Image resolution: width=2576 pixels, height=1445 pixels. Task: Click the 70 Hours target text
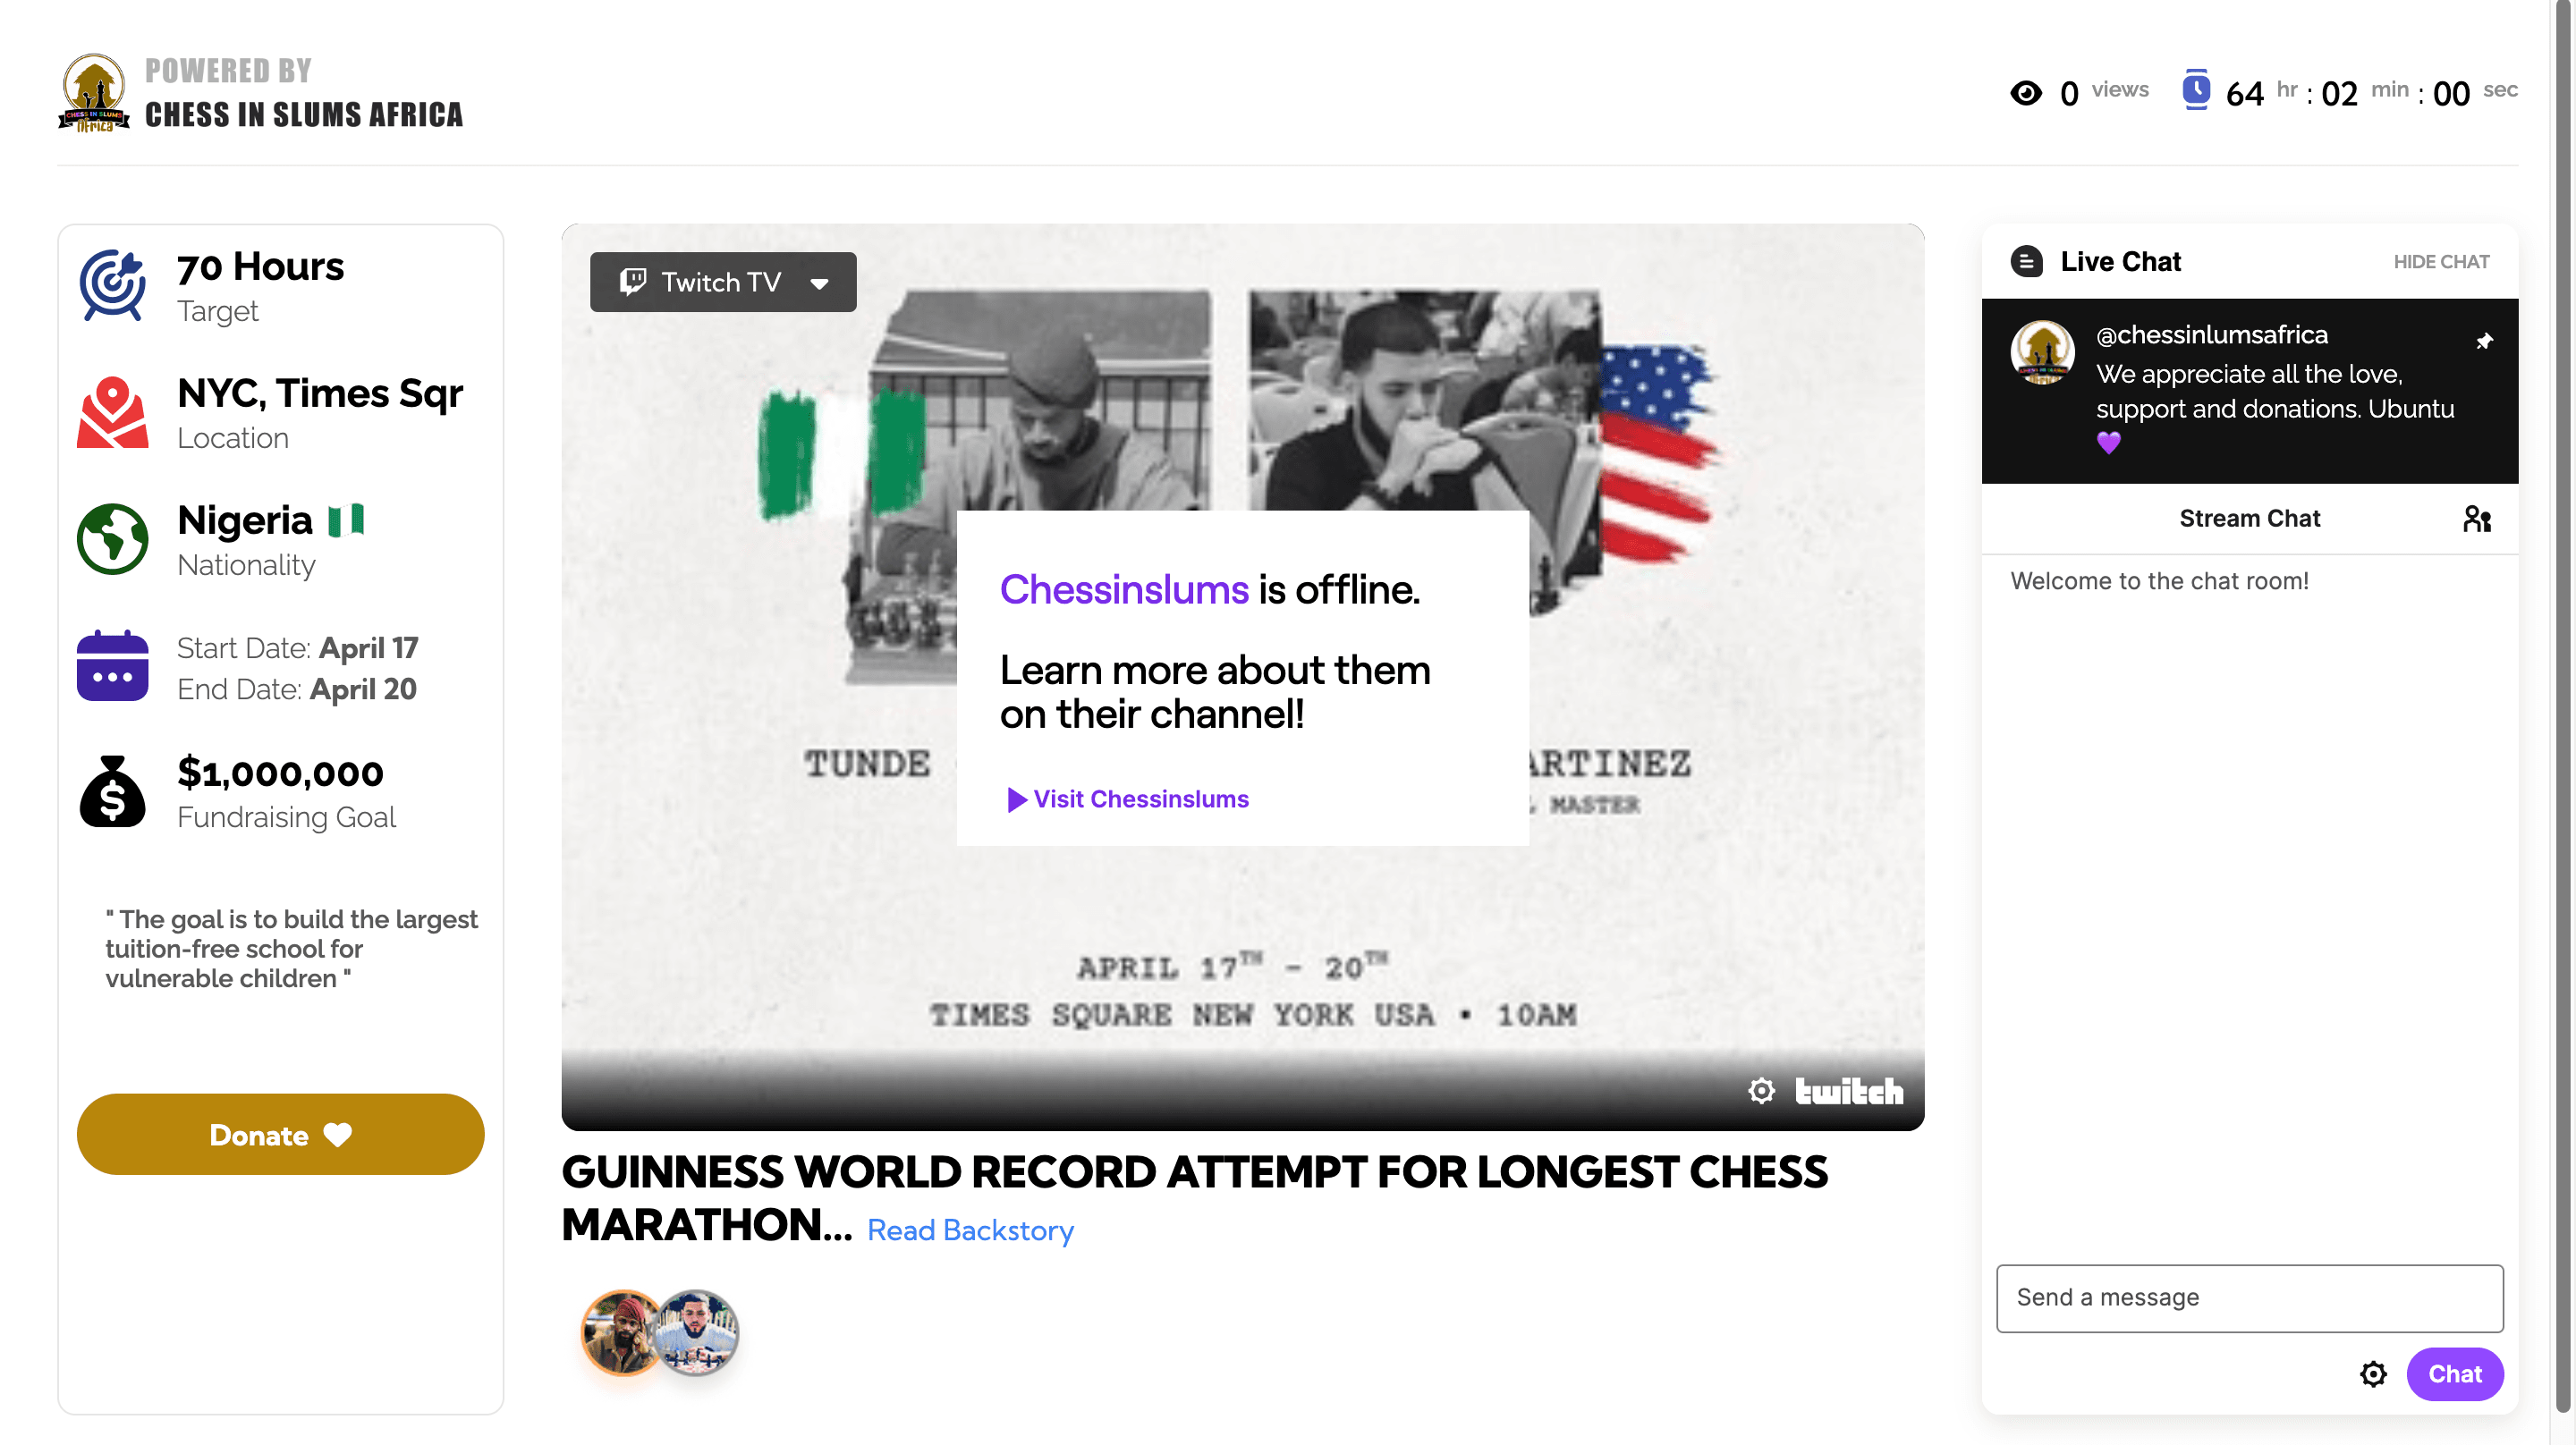(x=260, y=267)
